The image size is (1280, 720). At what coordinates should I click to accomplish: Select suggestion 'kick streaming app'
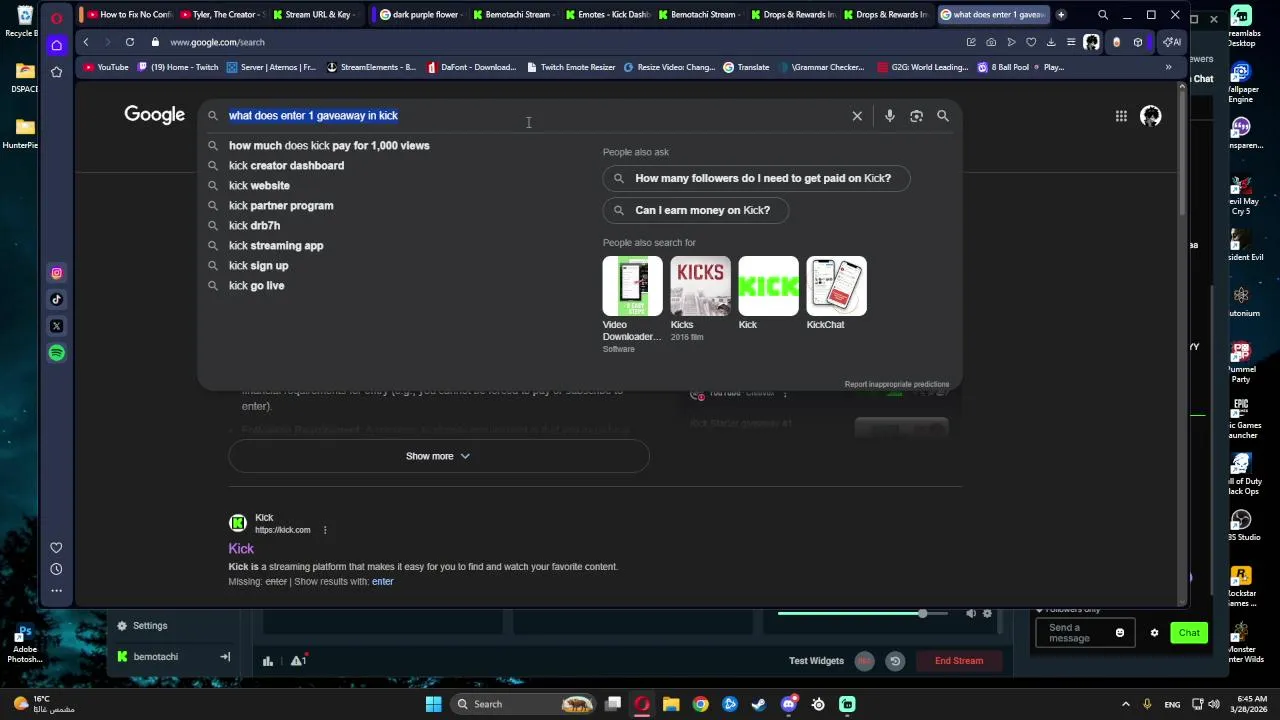pyautogui.click(x=276, y=246)
